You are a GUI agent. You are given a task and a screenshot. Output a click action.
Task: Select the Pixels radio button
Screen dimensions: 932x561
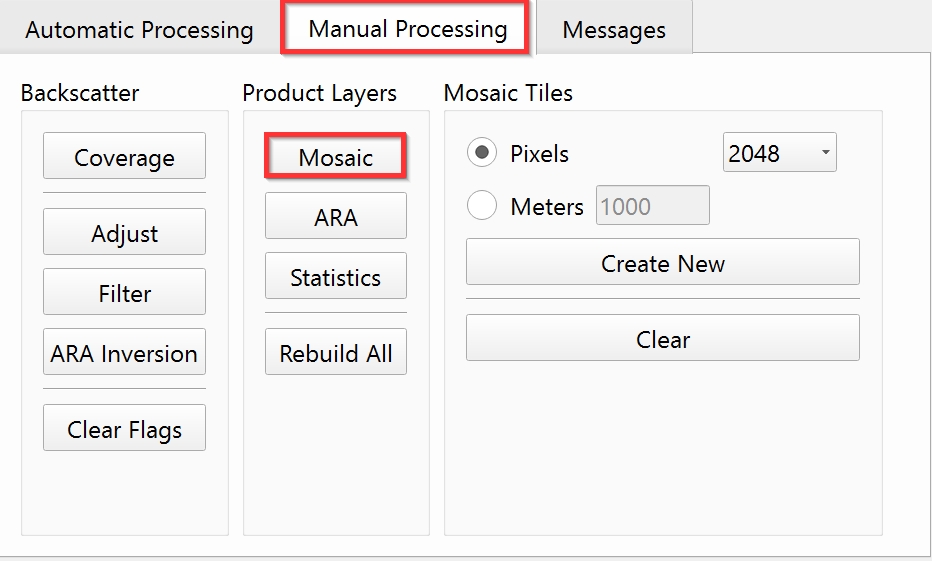483,153
